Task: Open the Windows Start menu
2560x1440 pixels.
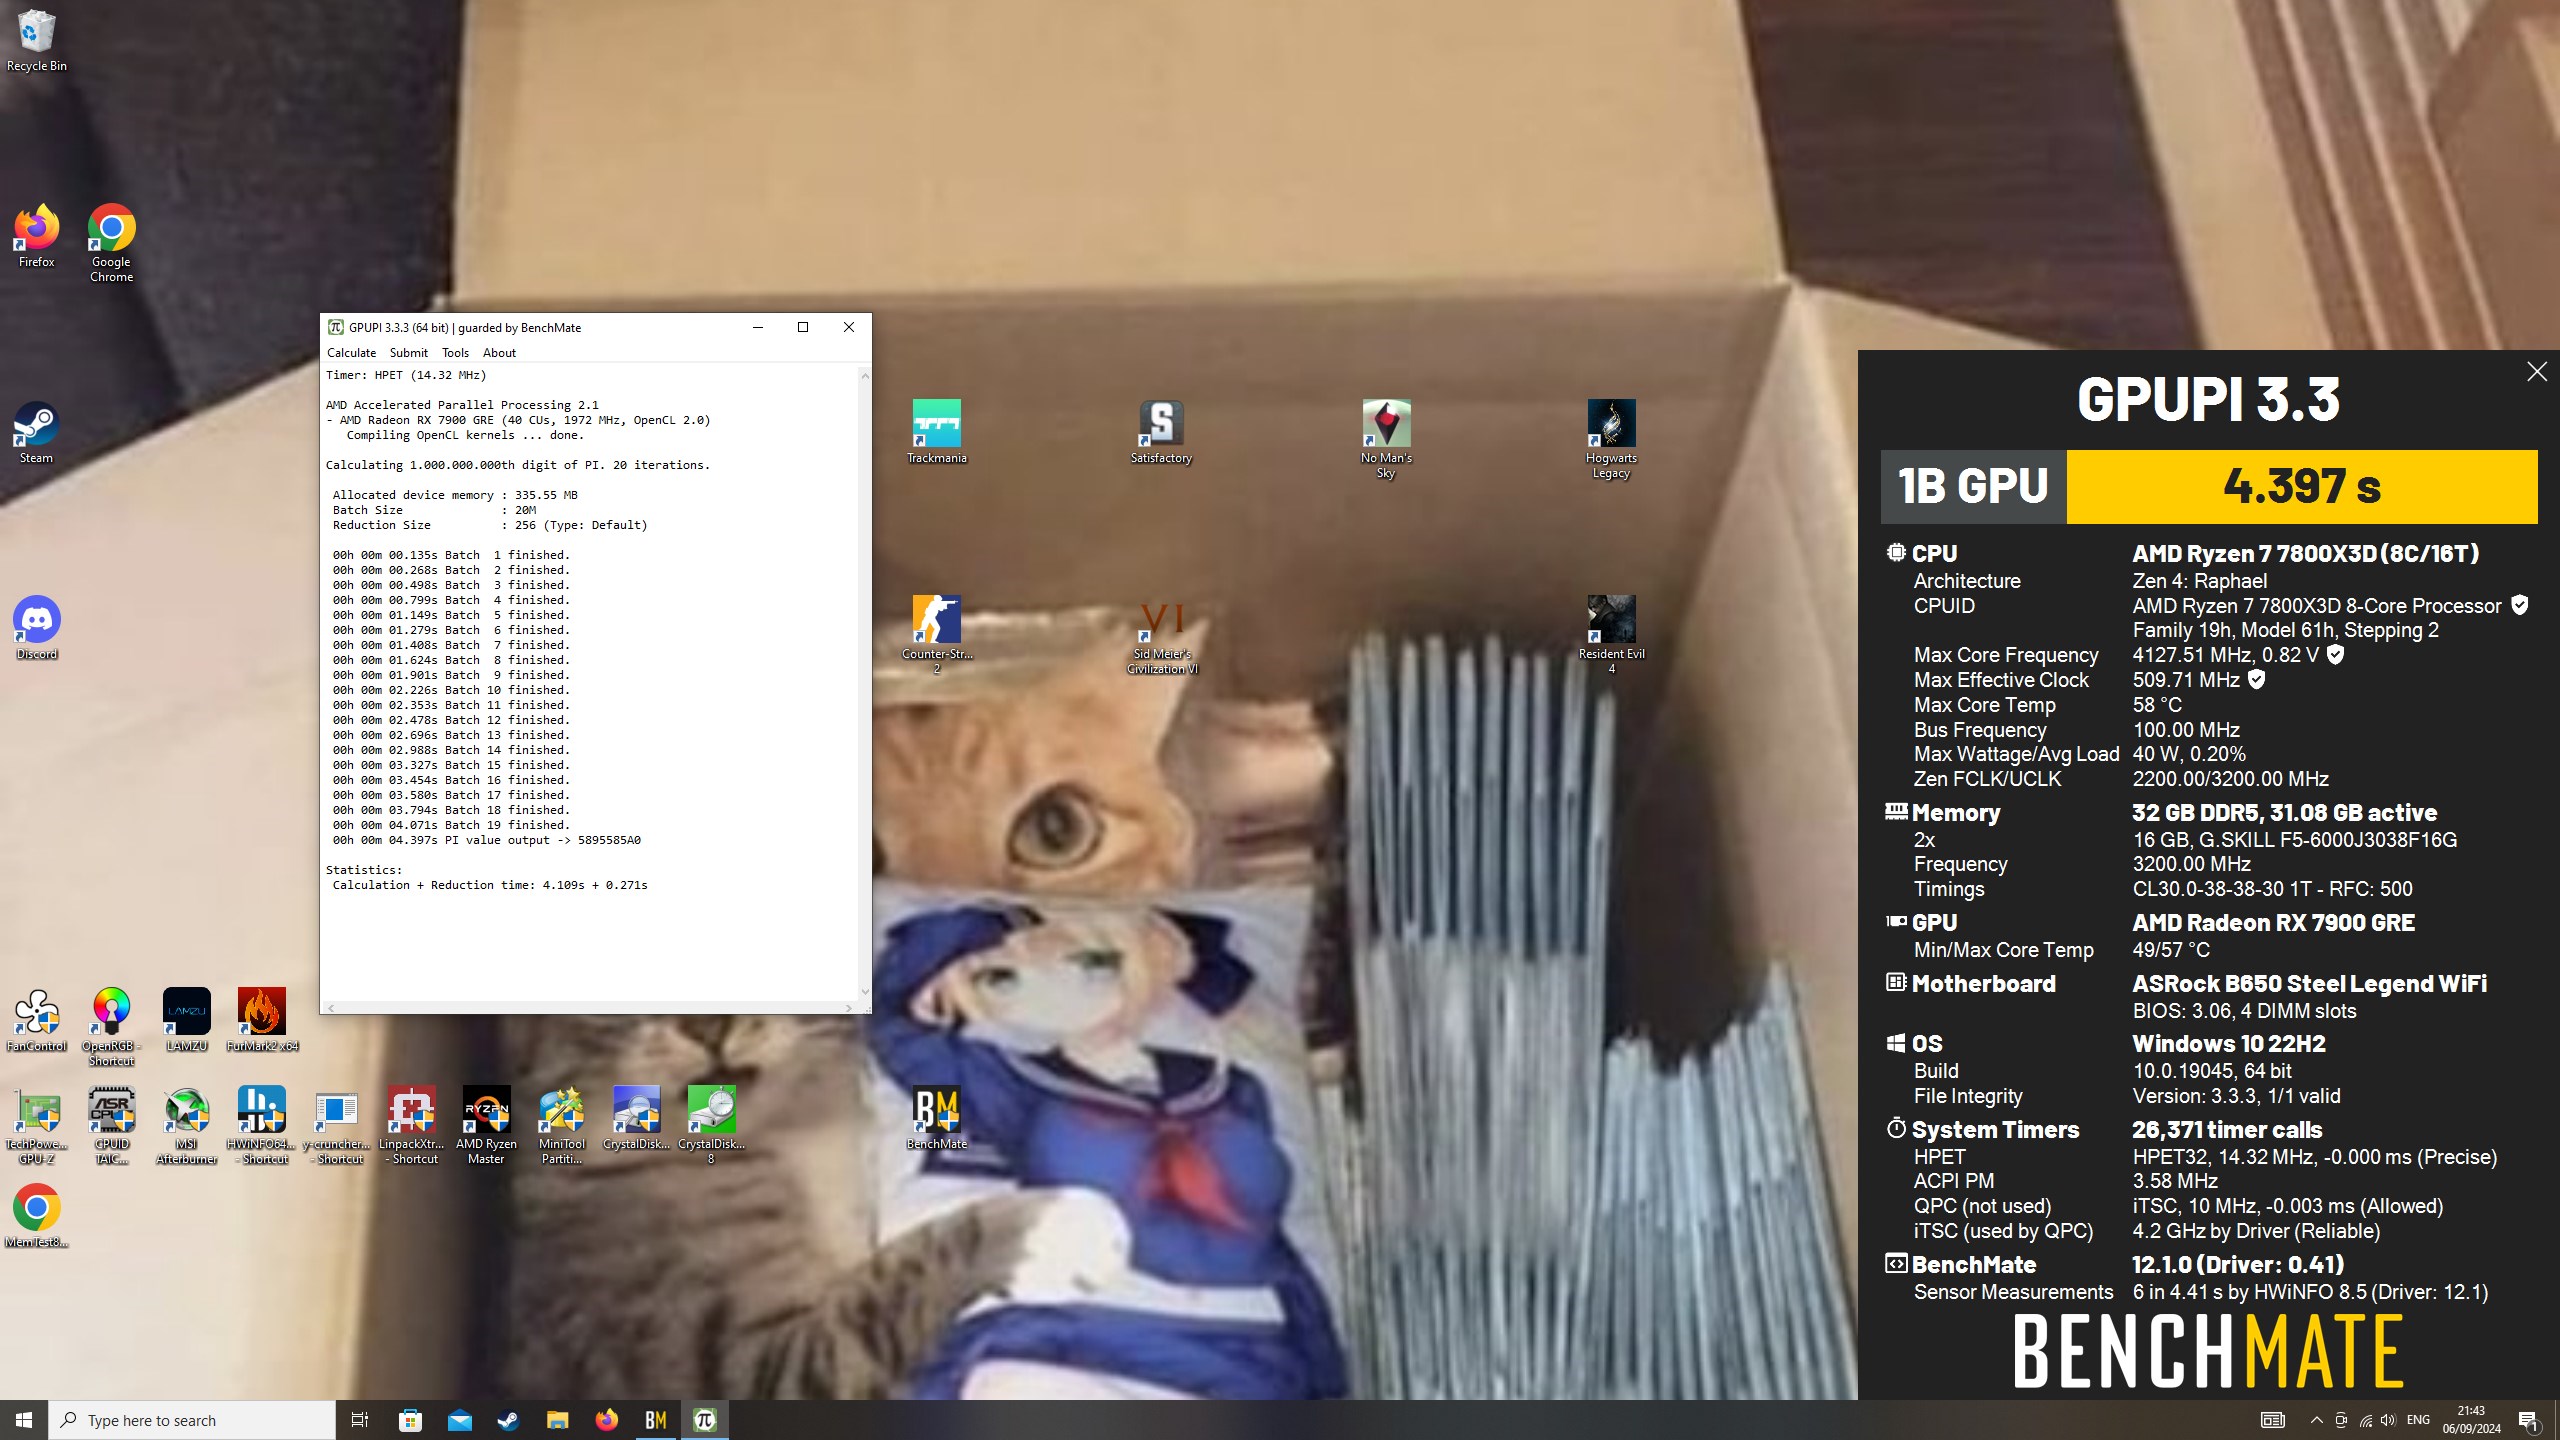Action: click(x=24, y=1420)
